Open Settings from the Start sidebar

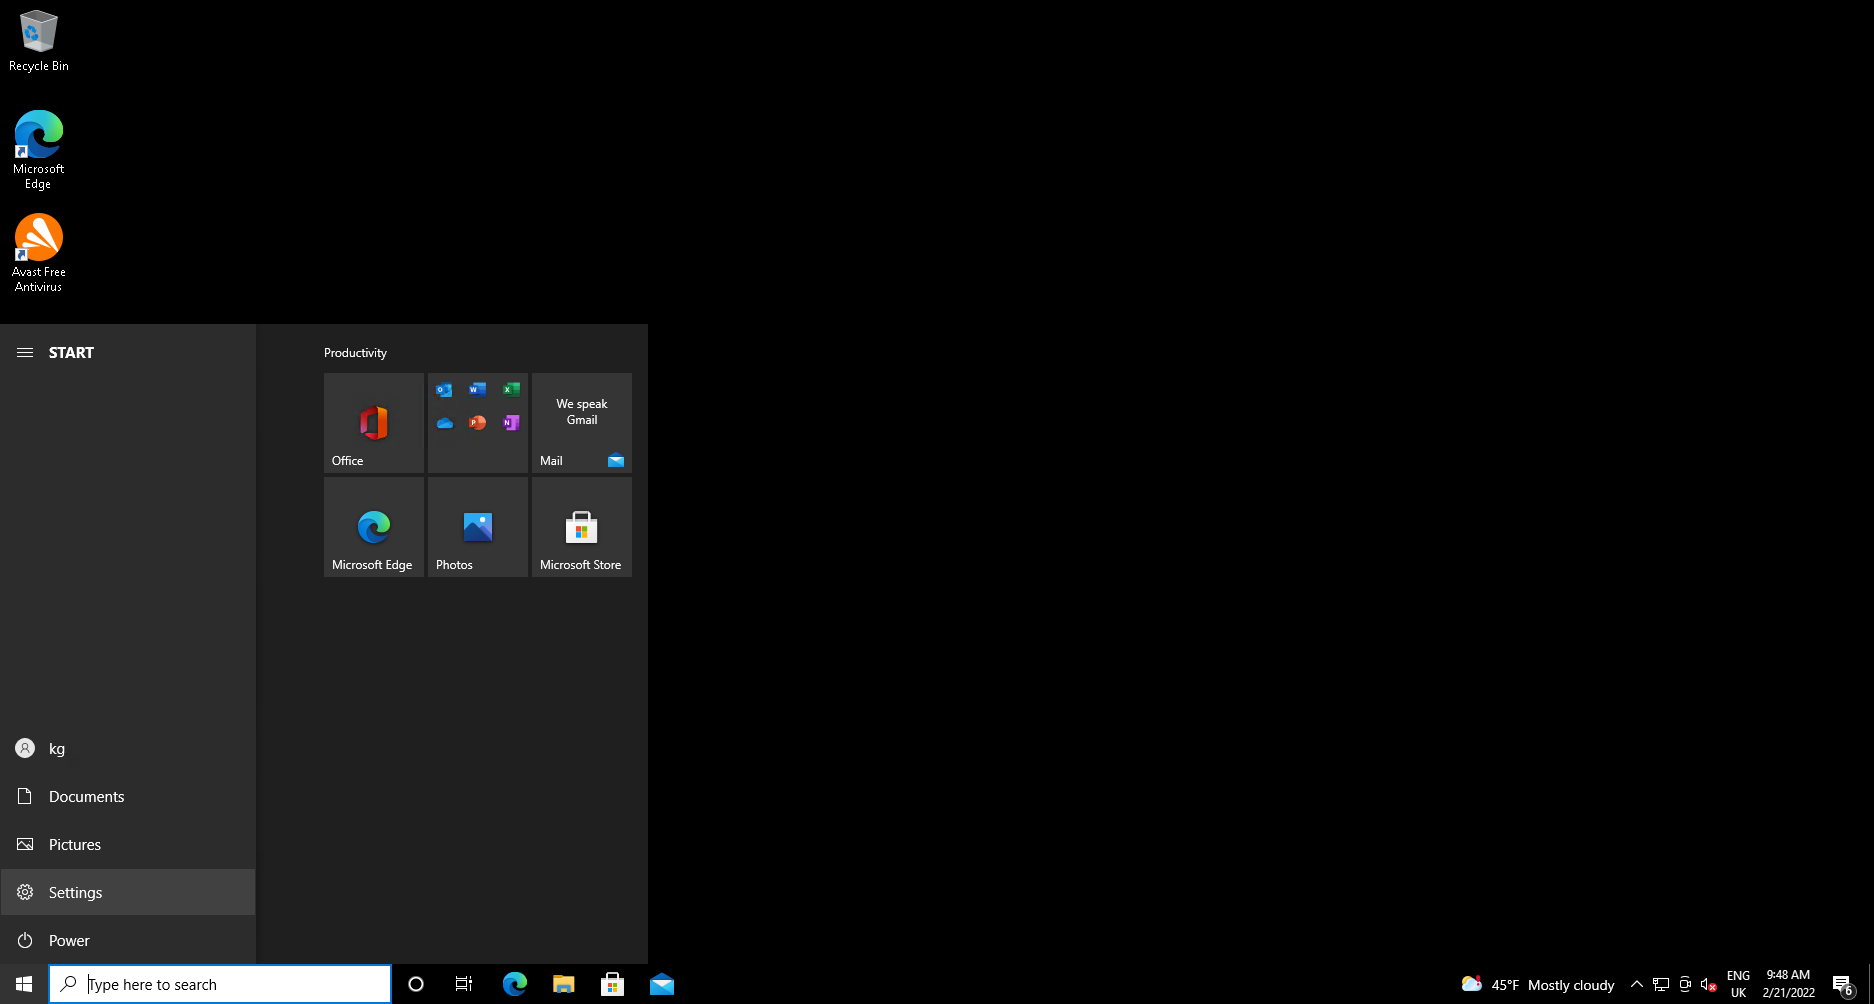point(128,892)
